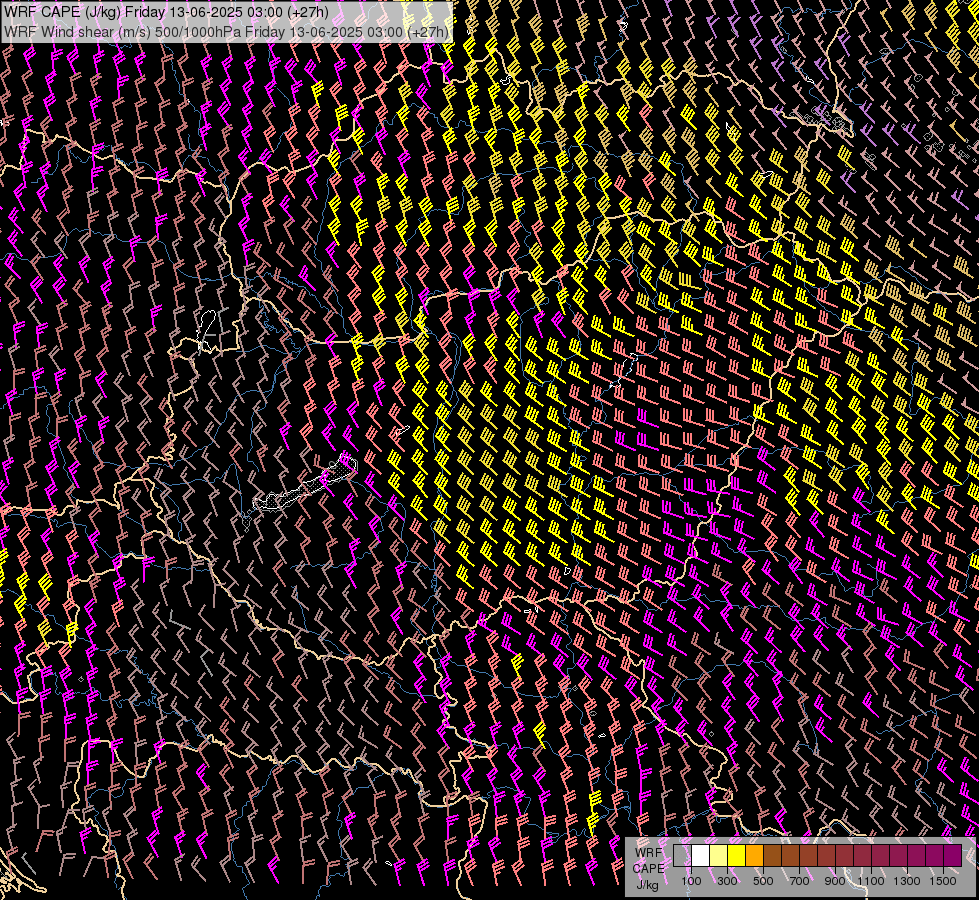Select the gray CAPE legend swatch
The height and width of the screenshot is (900, 979).
point(682,856)
